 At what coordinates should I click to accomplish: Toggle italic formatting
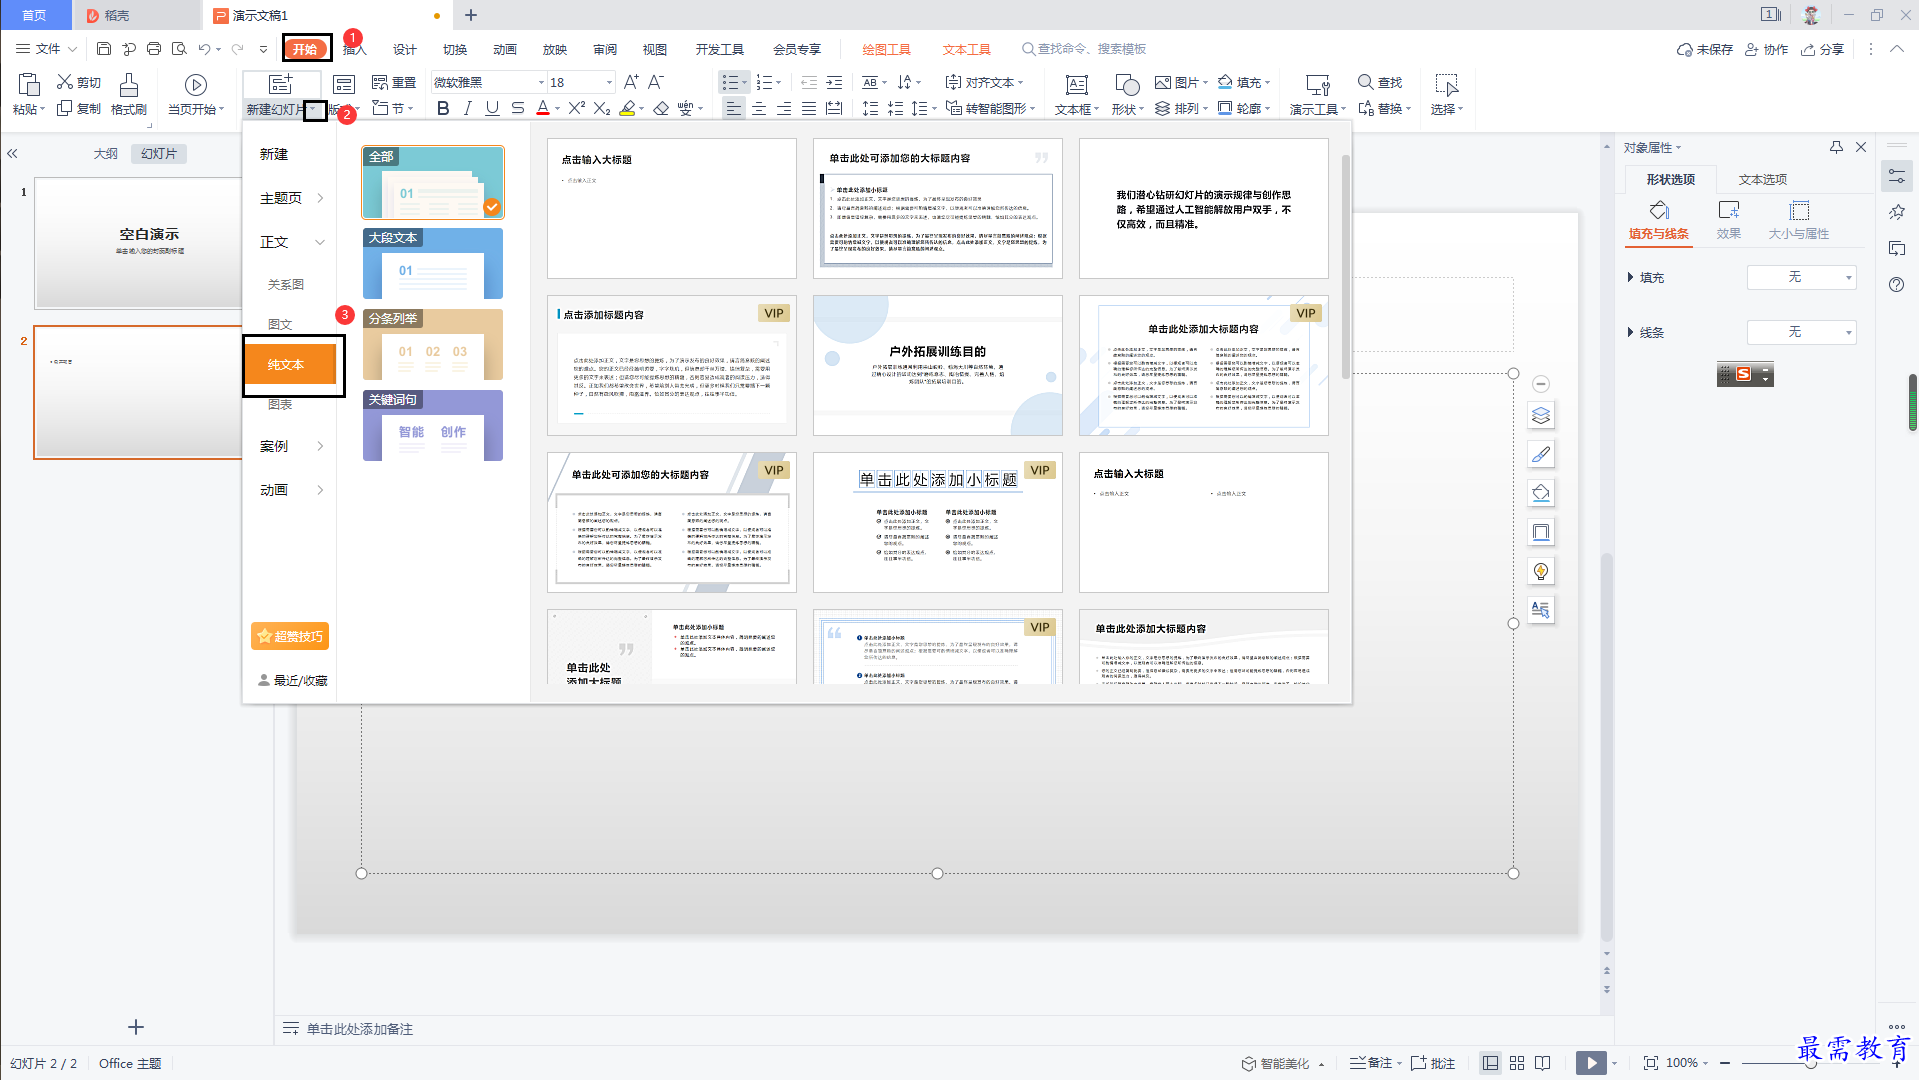467,108
